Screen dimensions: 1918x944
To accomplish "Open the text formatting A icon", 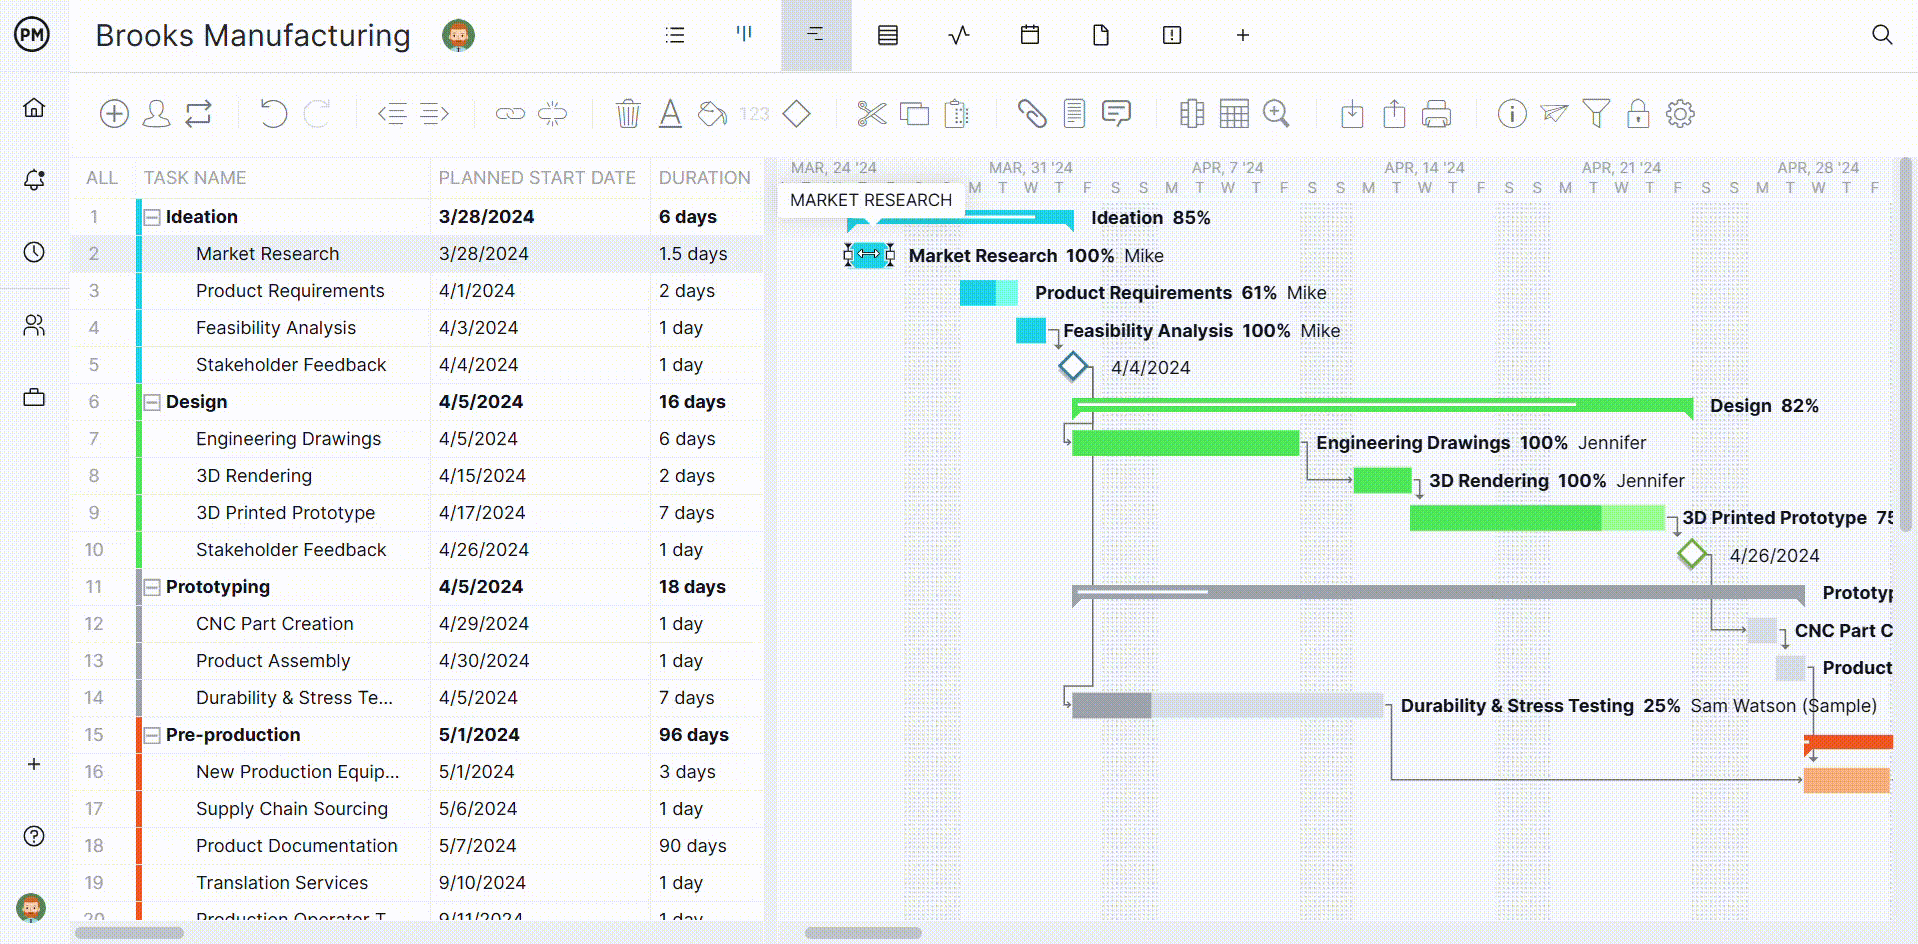I will tap(670, 114).
